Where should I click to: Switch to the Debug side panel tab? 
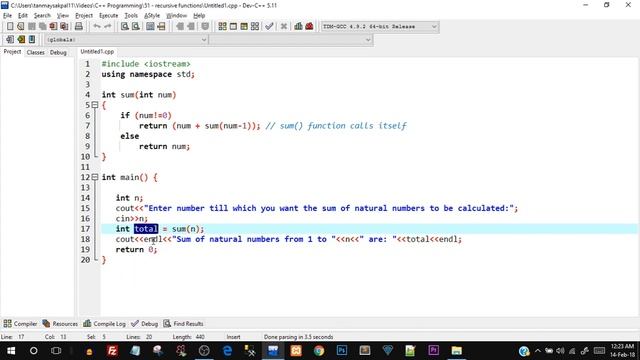tap(58, 52)
